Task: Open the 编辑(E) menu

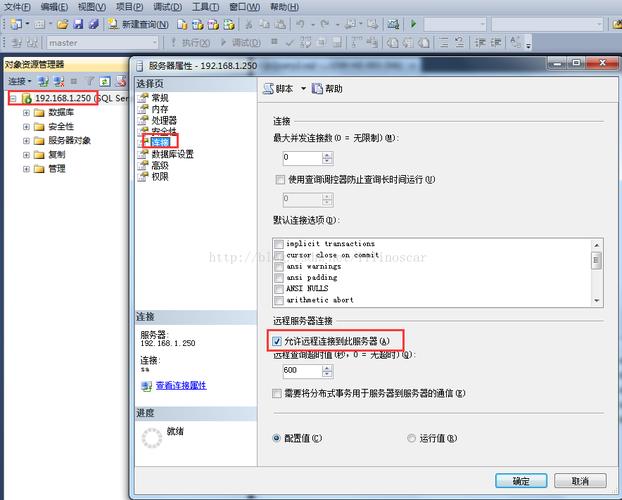Action: [54, 7]
